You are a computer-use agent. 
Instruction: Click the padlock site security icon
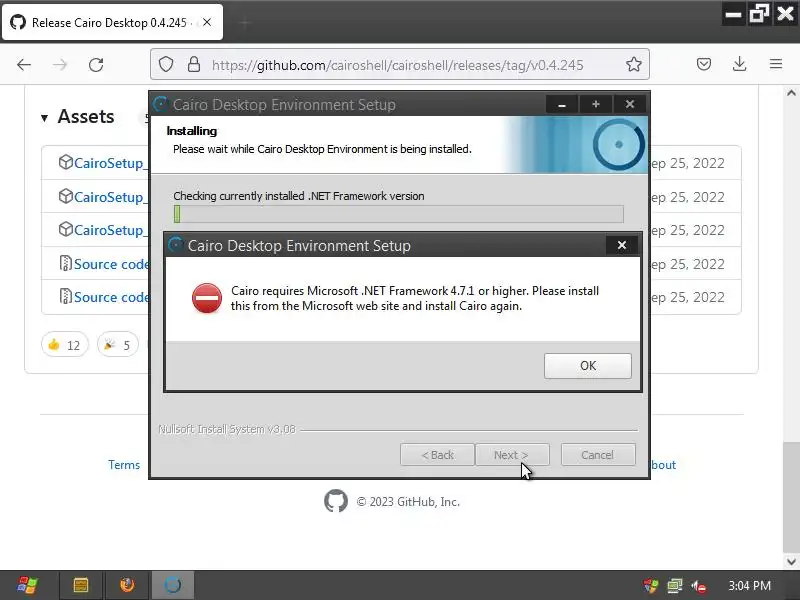pos(194,64)
